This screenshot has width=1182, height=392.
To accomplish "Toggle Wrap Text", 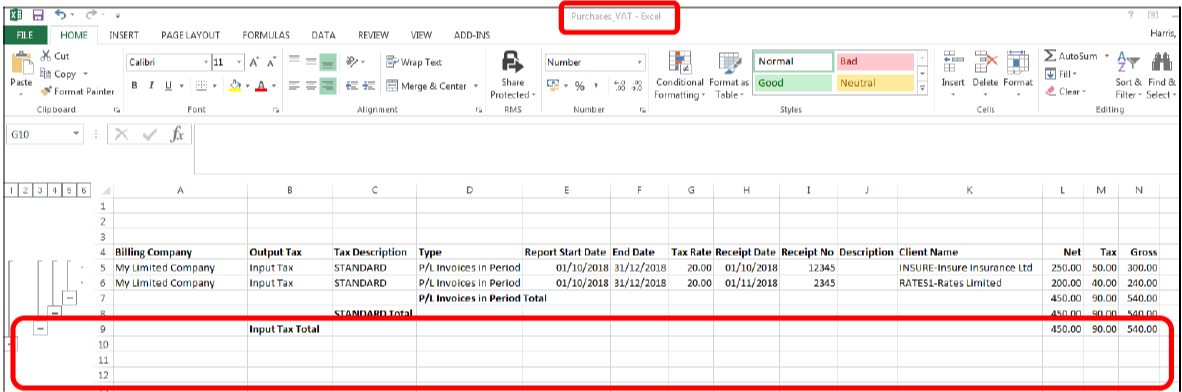I will [x=413, y=63].
